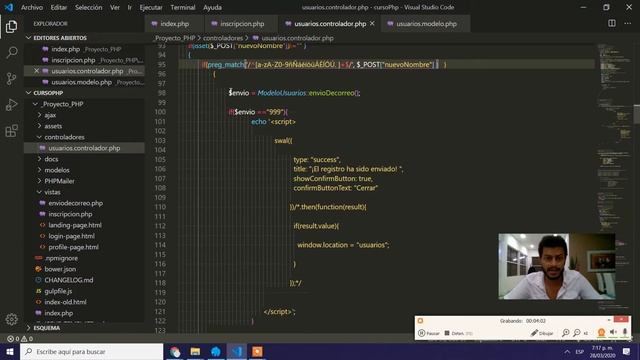640x360 pixels.
Task: Click the zoom in magnifier in recorder
Action: click(x=566, y=333)
